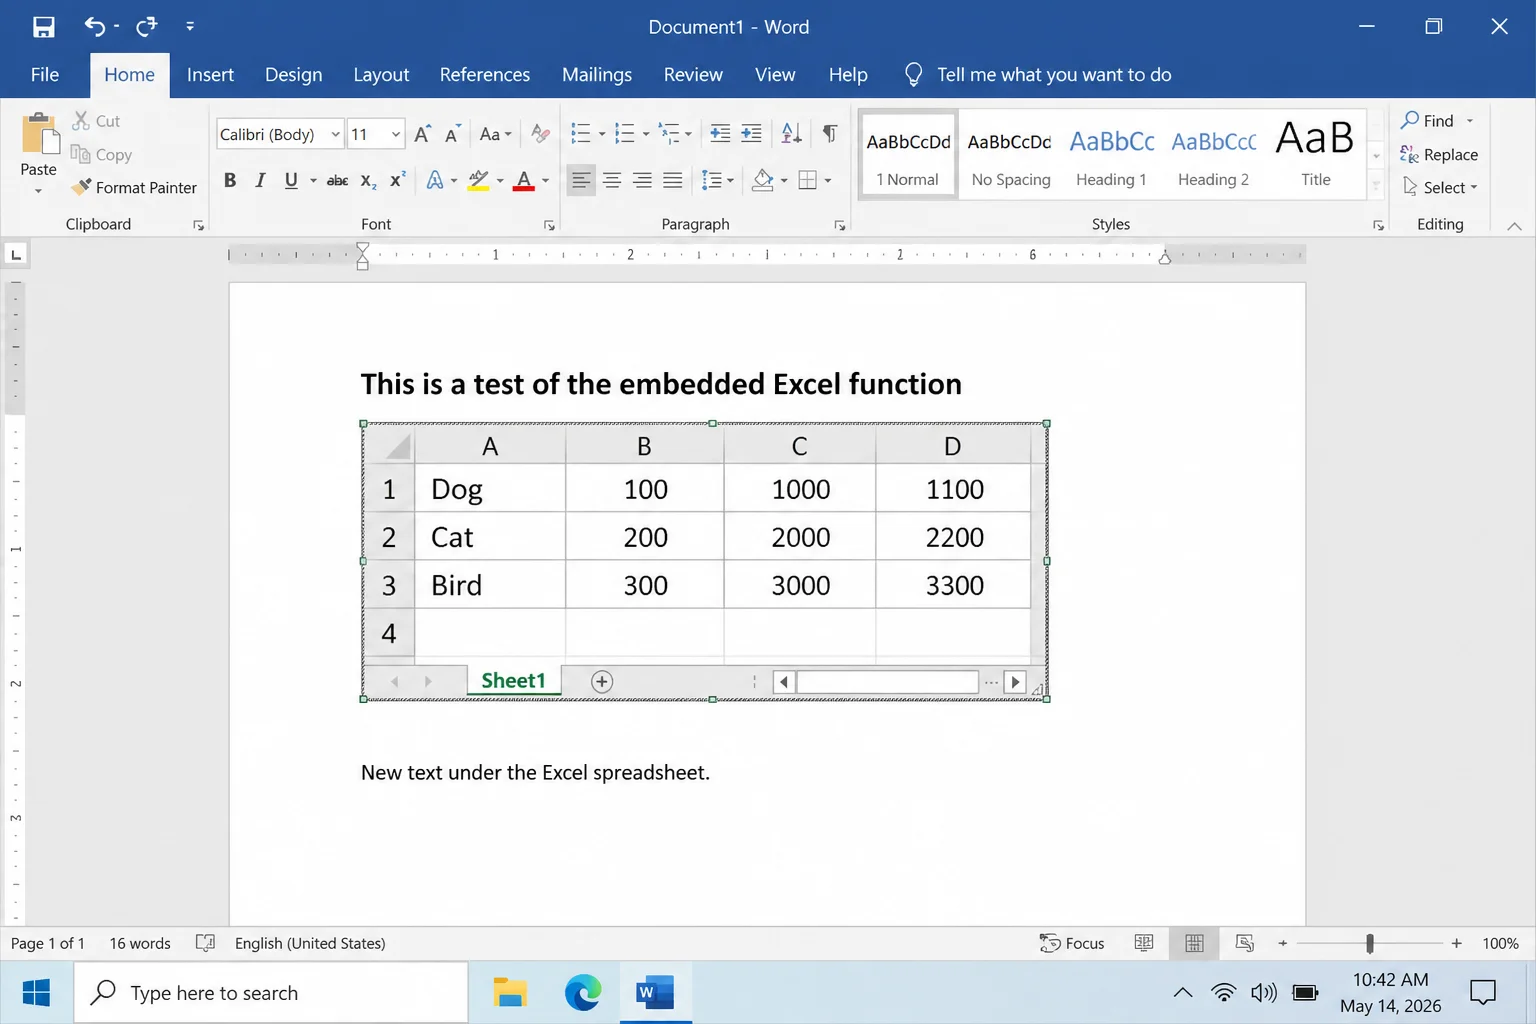This screenshot has width=1536, height=1024.
Task: Open the Select dropdown in Editing
Action: coord(1440,187)
